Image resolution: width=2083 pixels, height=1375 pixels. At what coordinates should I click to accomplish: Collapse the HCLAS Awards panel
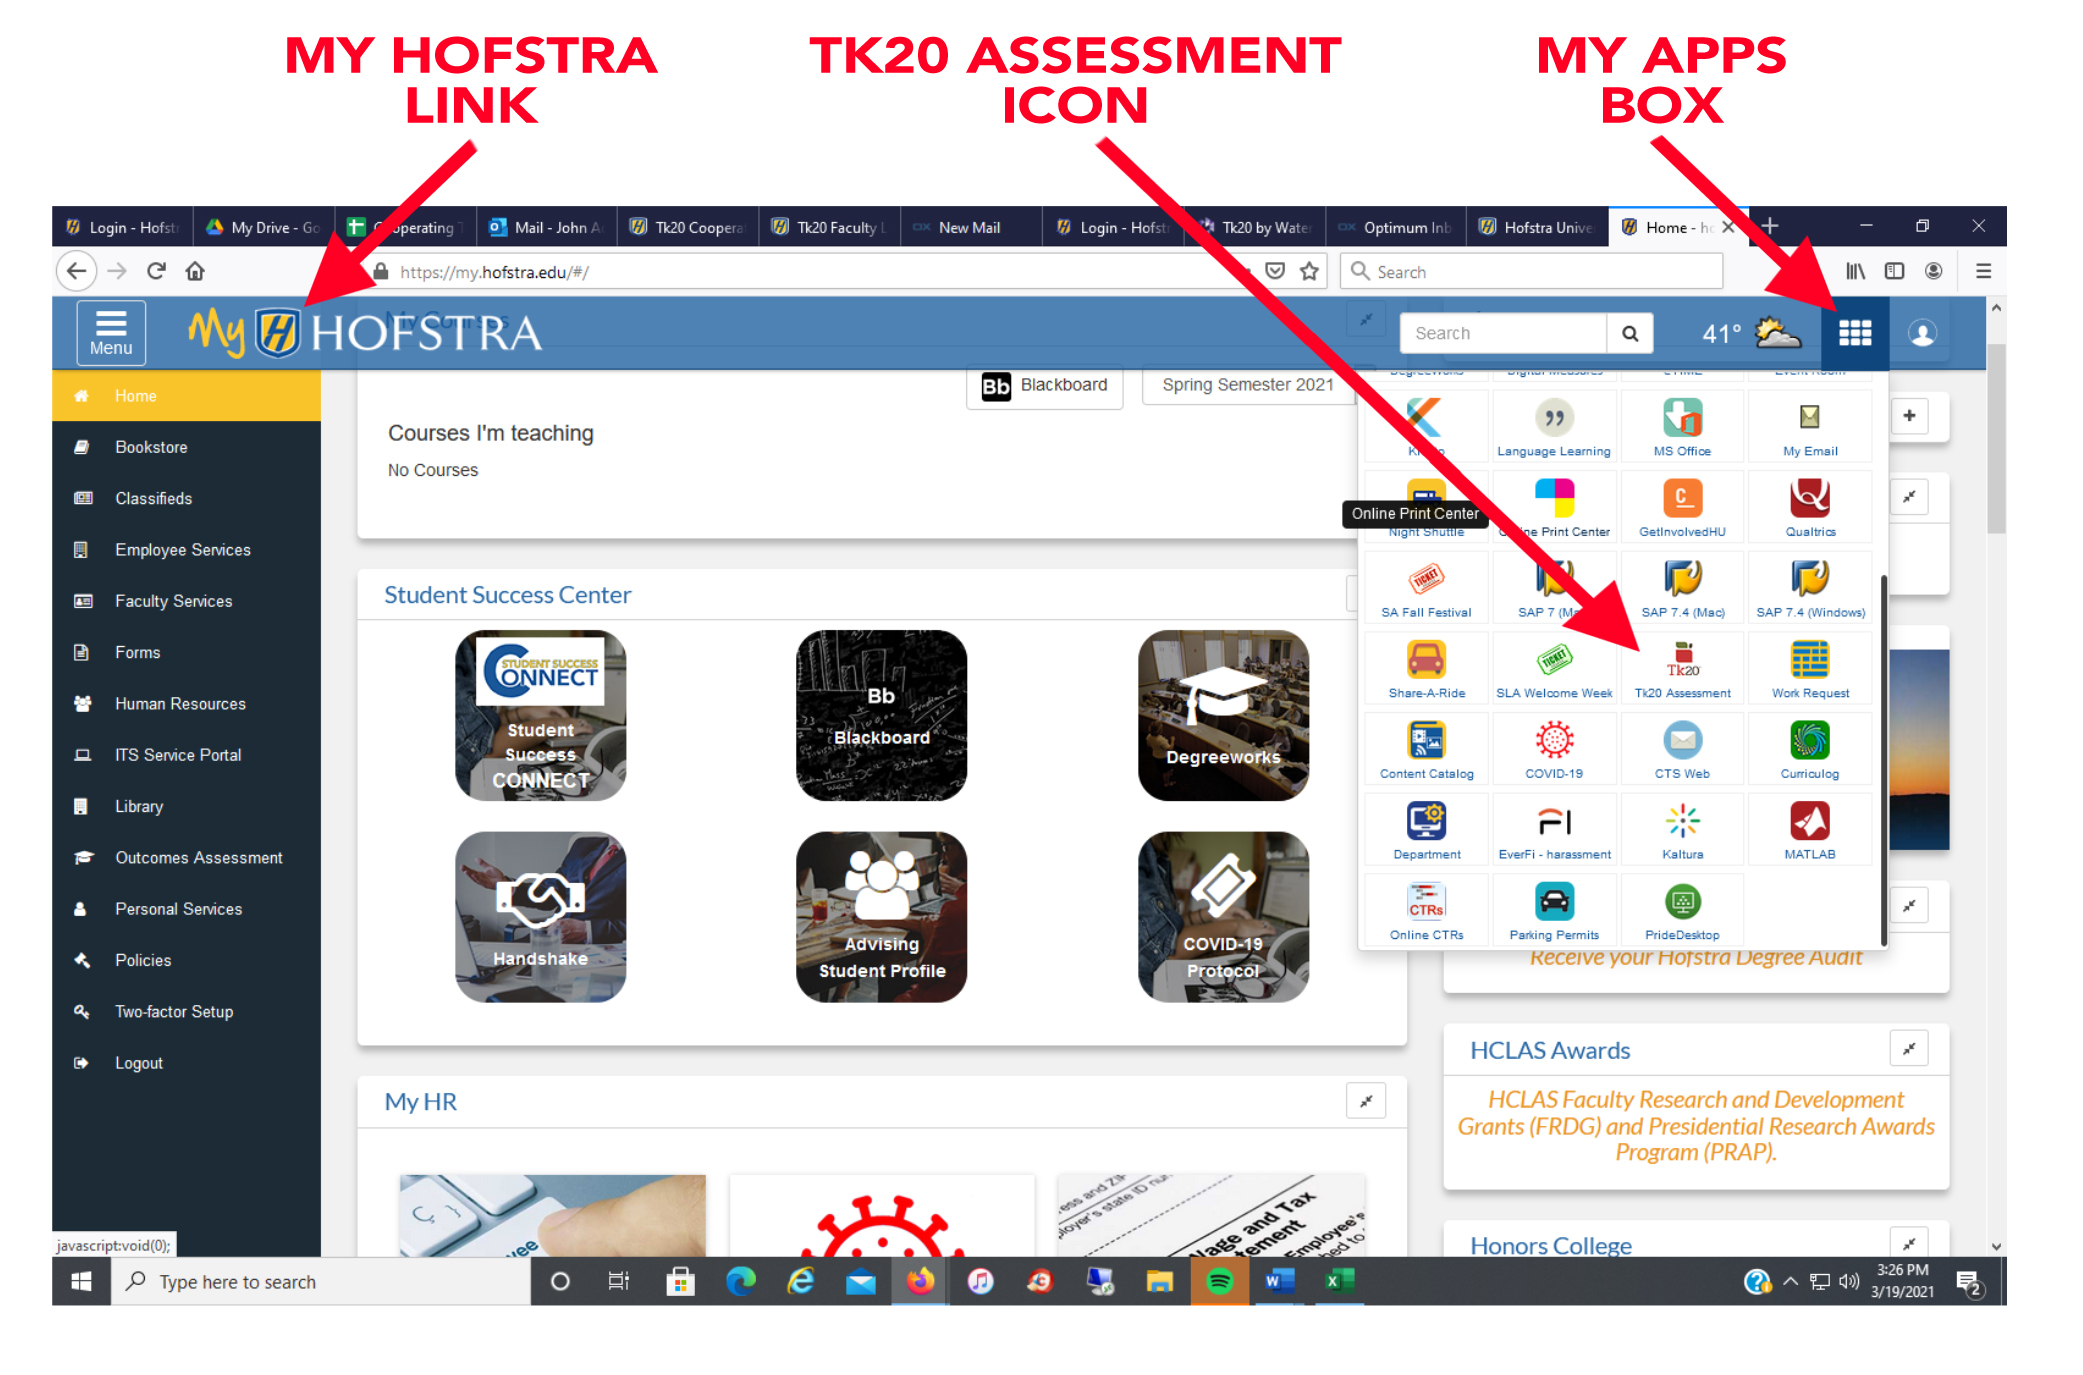[x=1908, y=1049]
